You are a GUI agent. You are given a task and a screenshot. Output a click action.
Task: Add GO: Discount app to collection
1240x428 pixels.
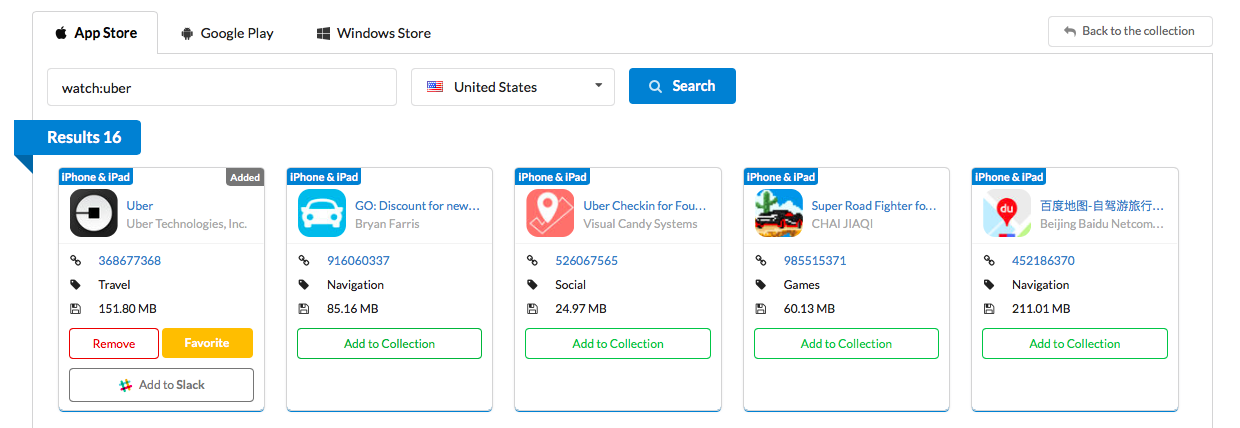(389, 343)
